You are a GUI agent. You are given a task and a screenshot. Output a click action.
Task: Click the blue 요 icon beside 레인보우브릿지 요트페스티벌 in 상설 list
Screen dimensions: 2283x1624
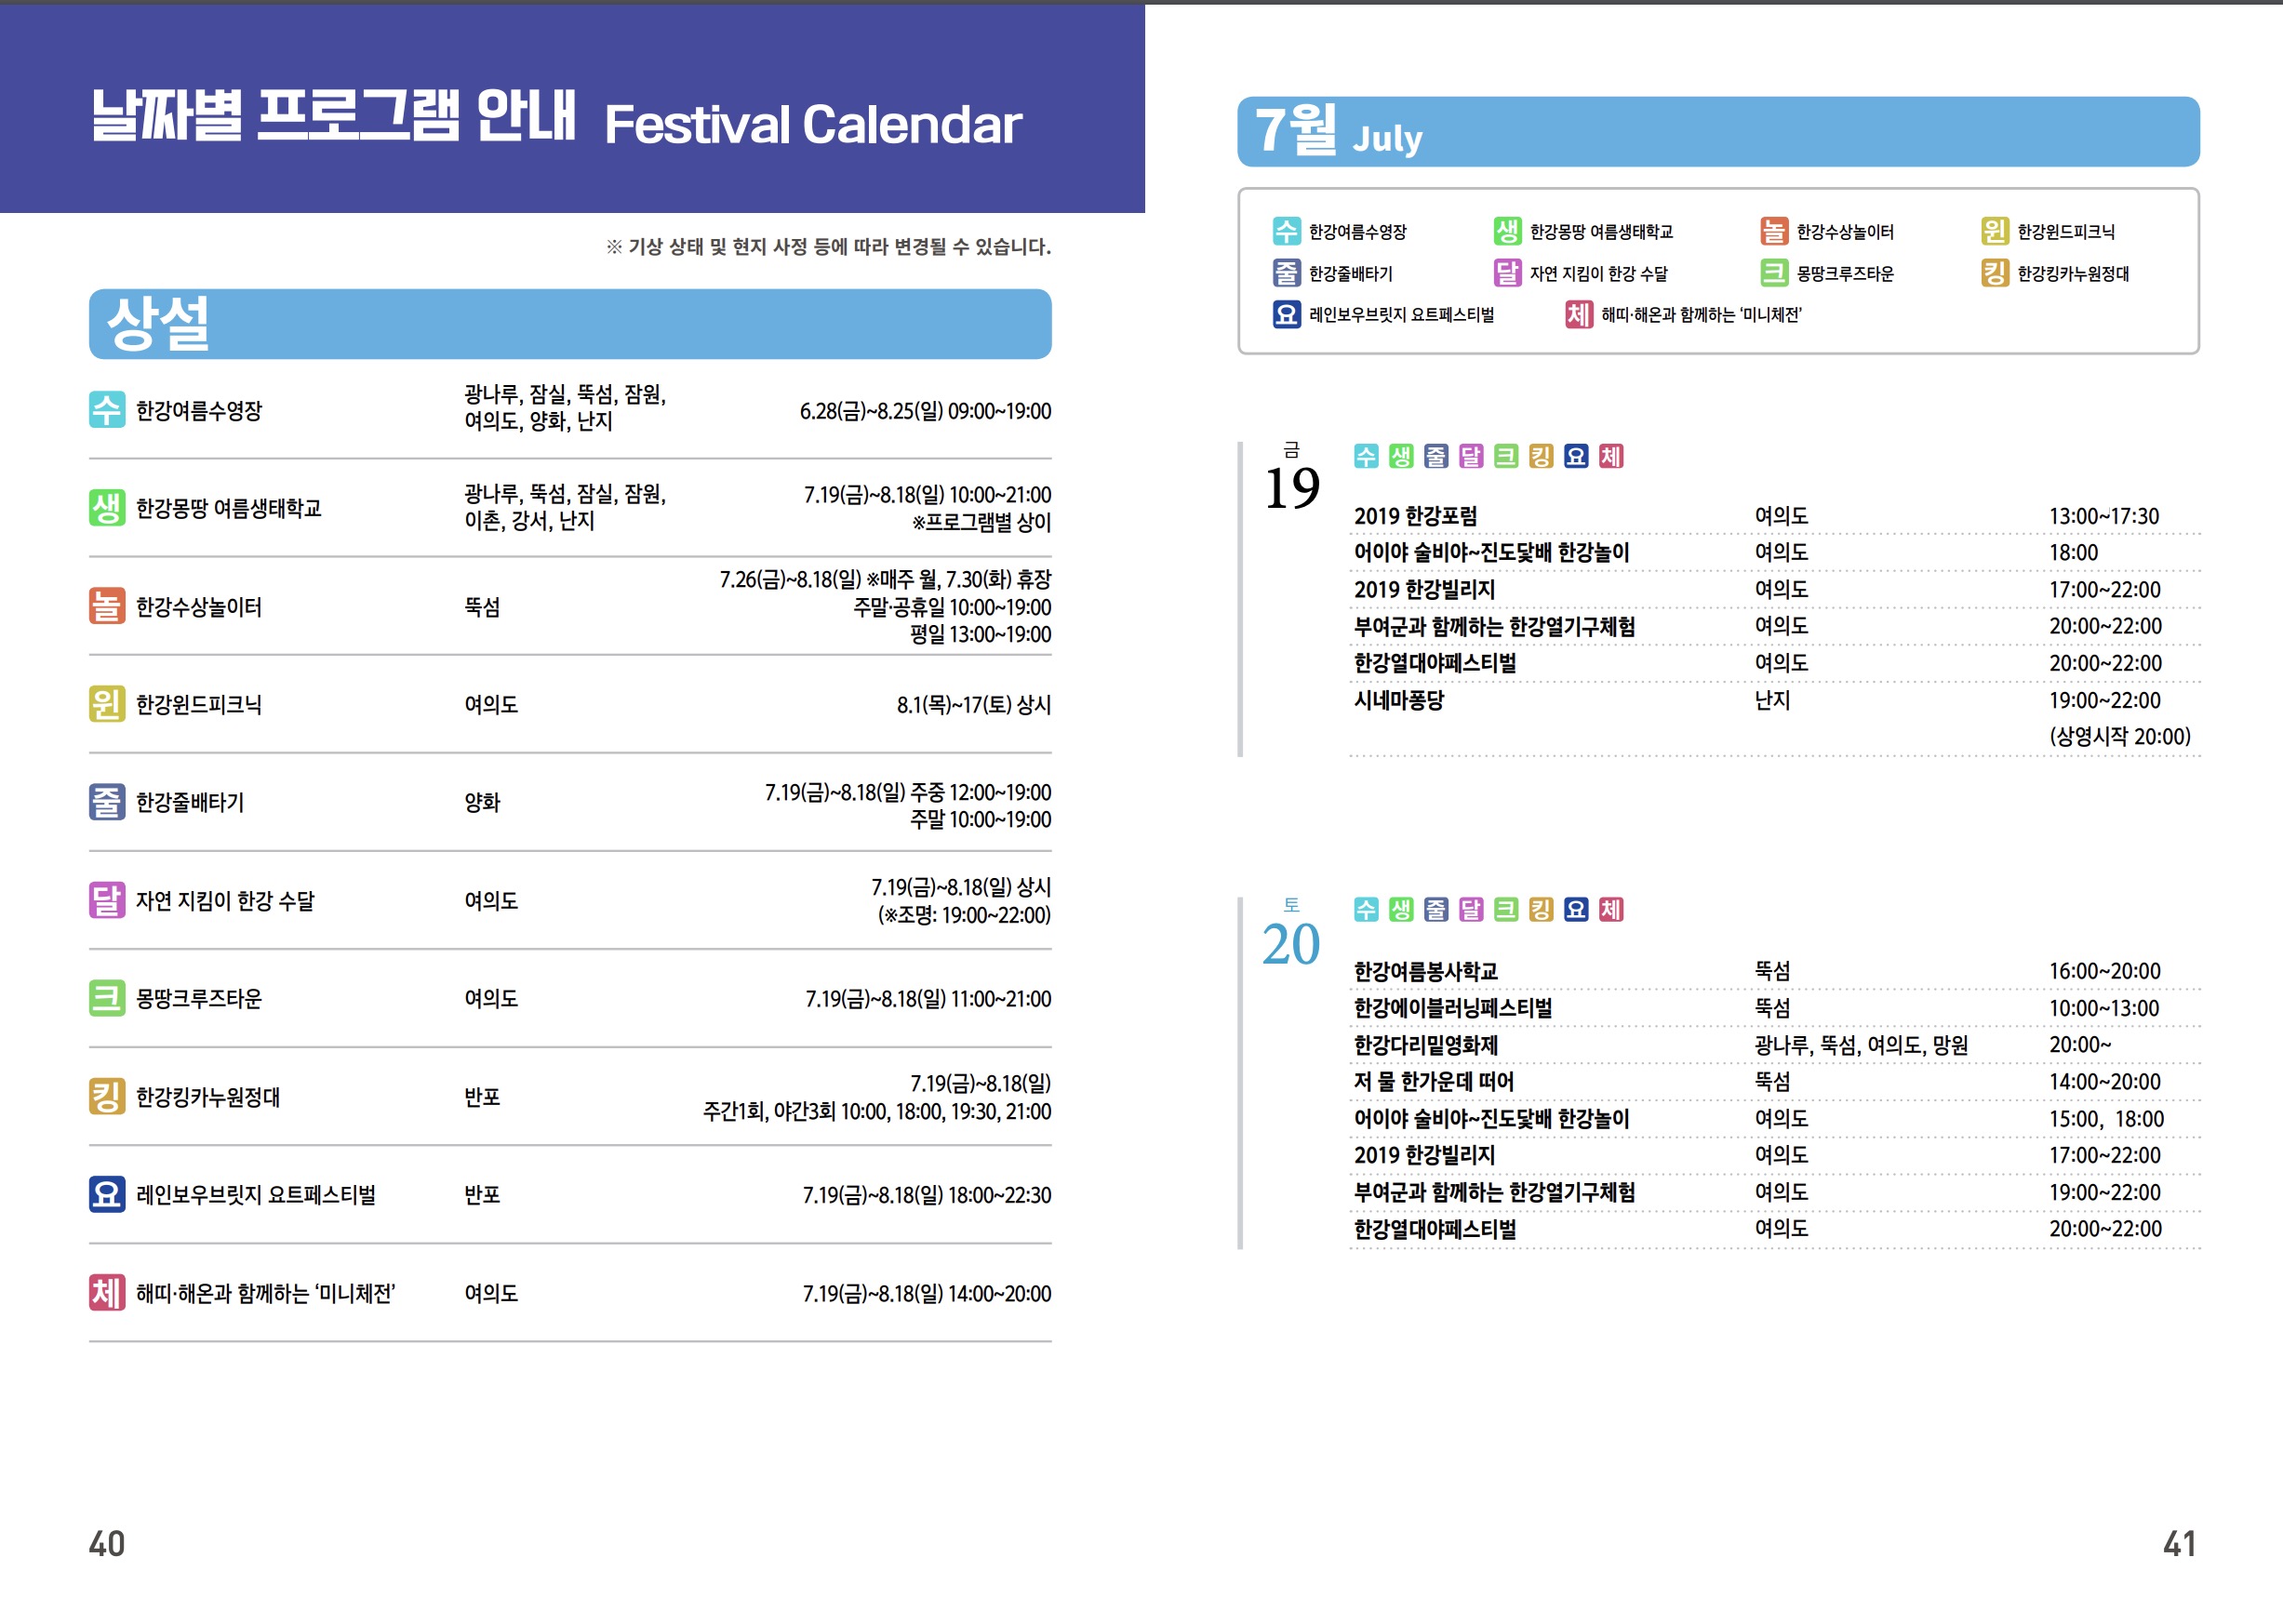coord(107,1194)
